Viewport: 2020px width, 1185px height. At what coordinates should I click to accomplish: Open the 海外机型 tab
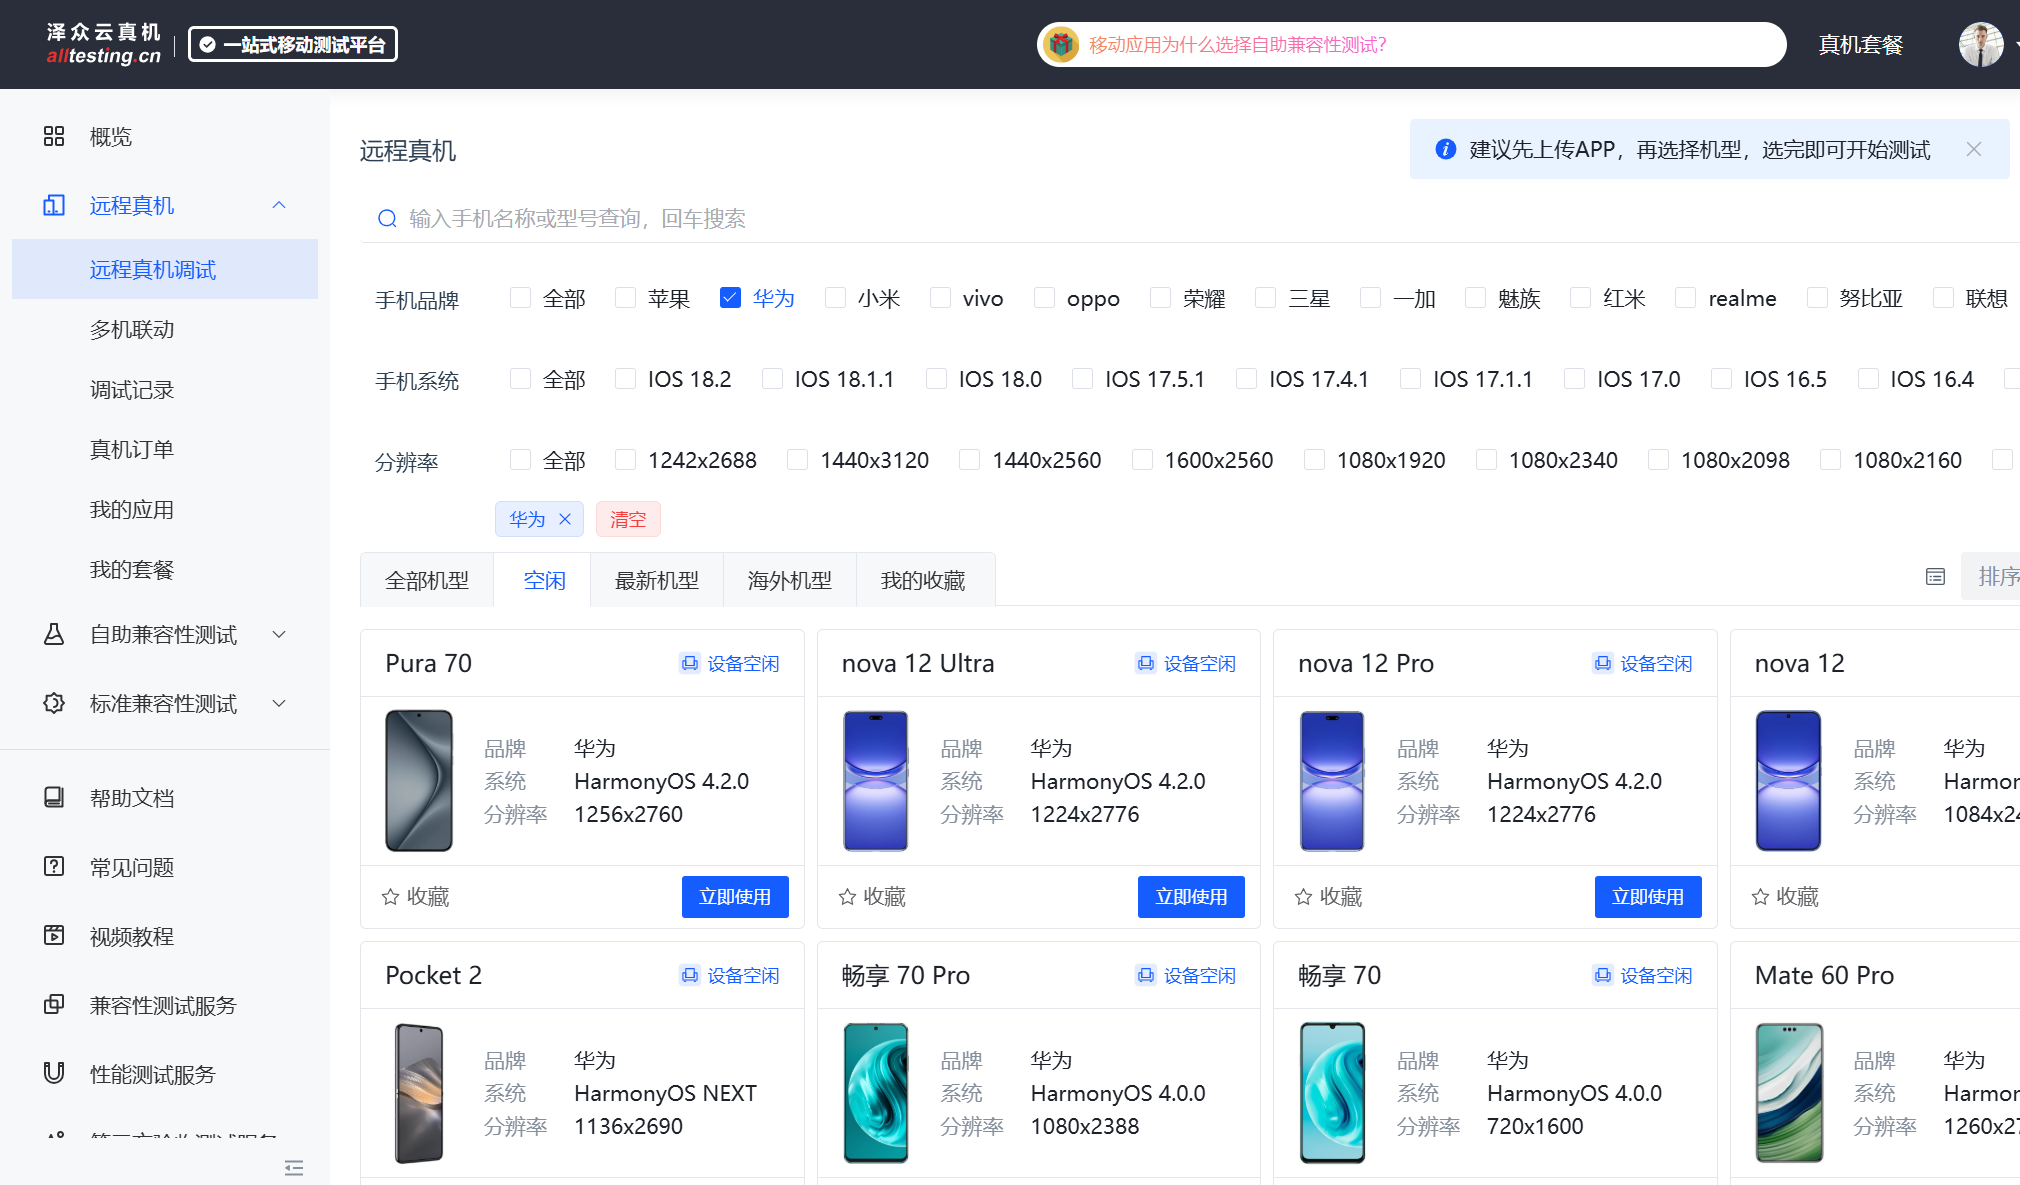790,580
